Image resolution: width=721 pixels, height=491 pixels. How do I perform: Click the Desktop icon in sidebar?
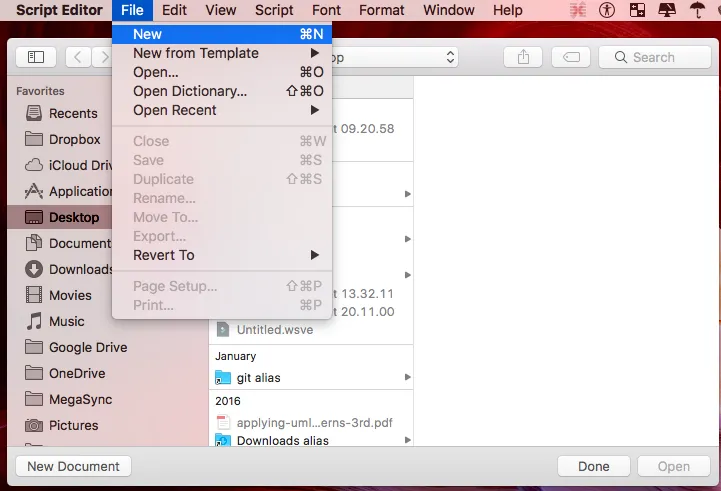(x=34, y=217)
